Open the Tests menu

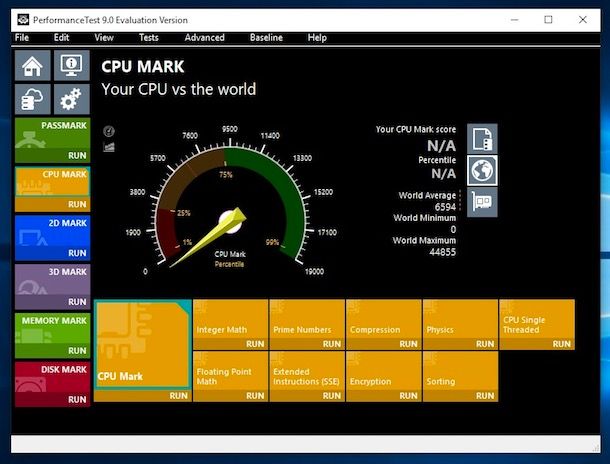(x=149, y=38)
